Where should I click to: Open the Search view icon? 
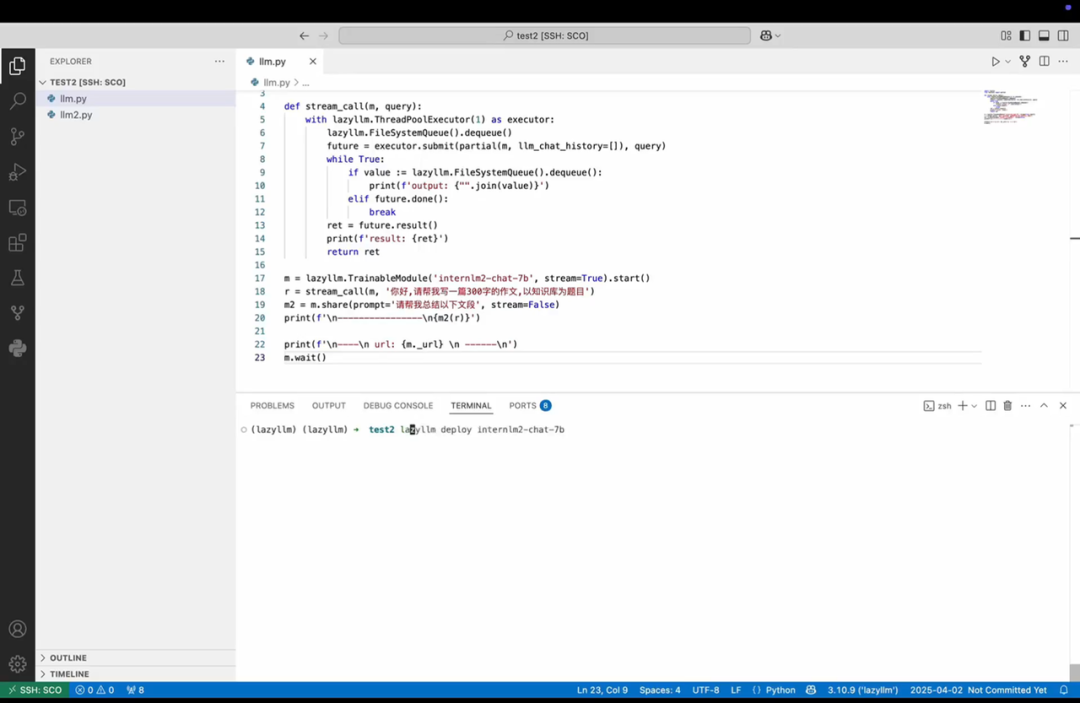(x=17, y=101)
